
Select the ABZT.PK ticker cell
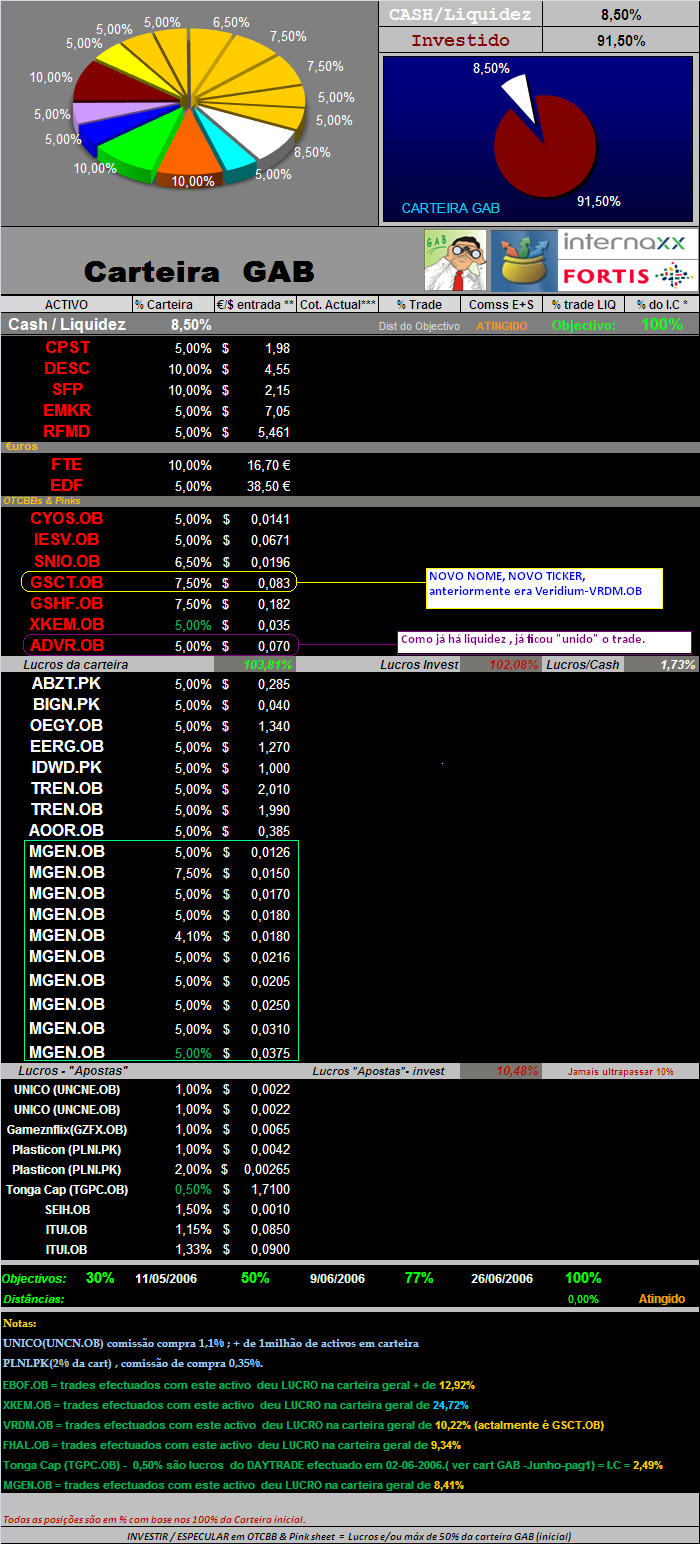tap(67, 683)
